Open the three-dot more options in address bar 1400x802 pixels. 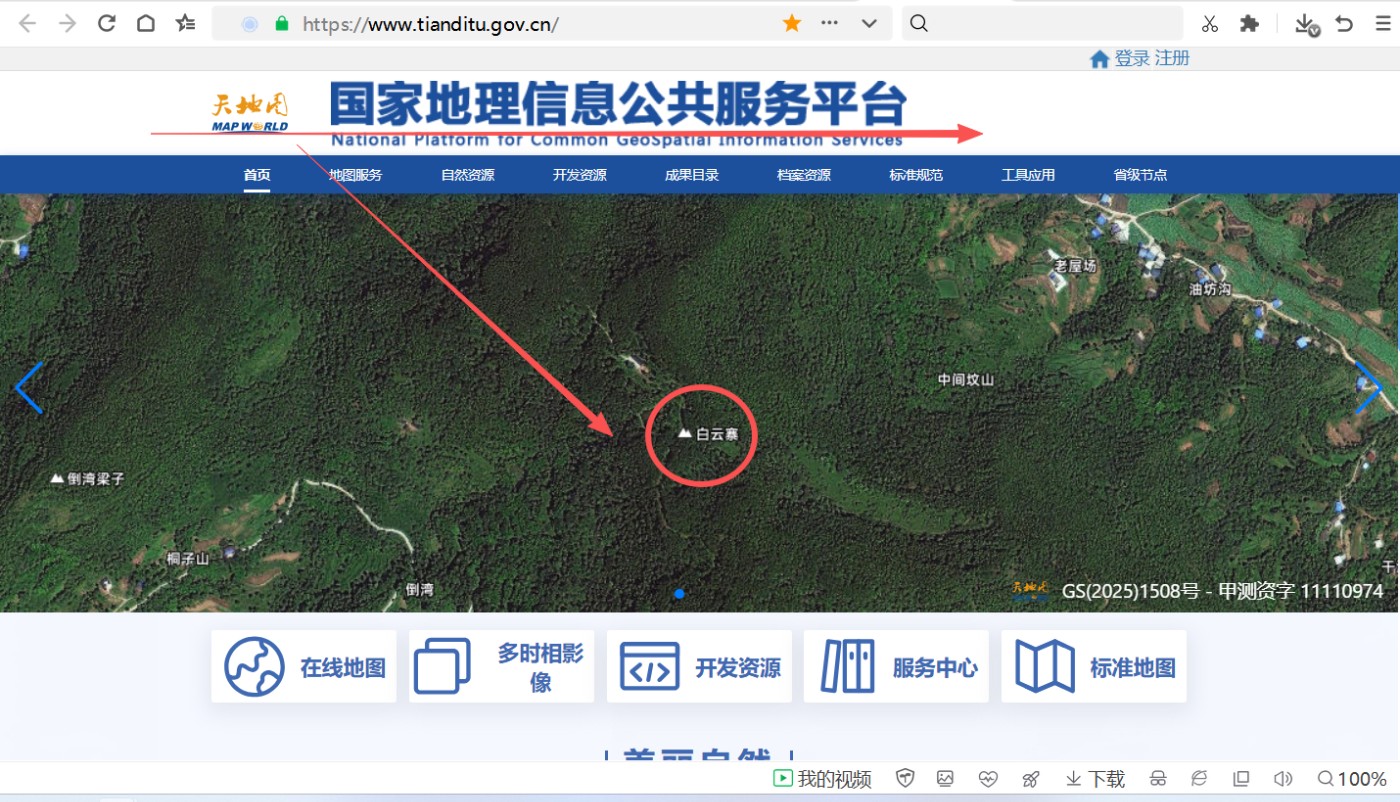tap(829, 23)
